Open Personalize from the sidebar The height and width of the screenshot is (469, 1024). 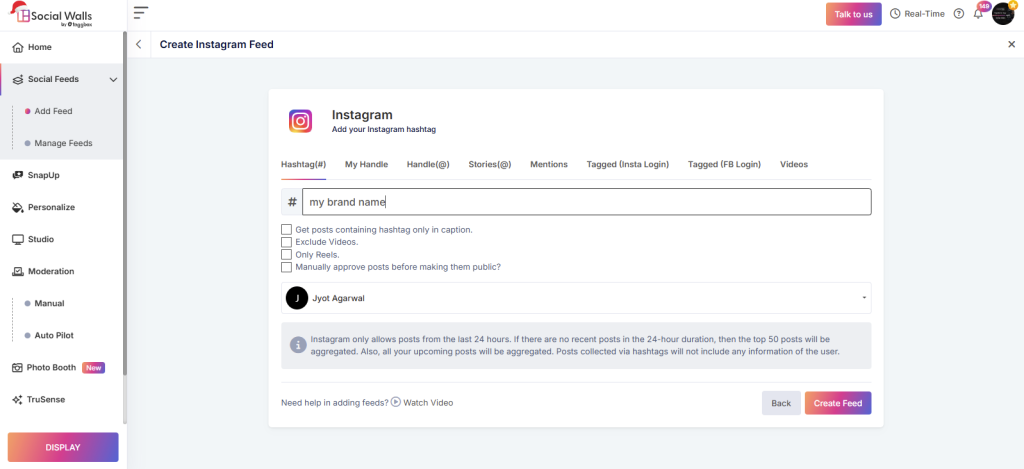(x=50, y=207)
